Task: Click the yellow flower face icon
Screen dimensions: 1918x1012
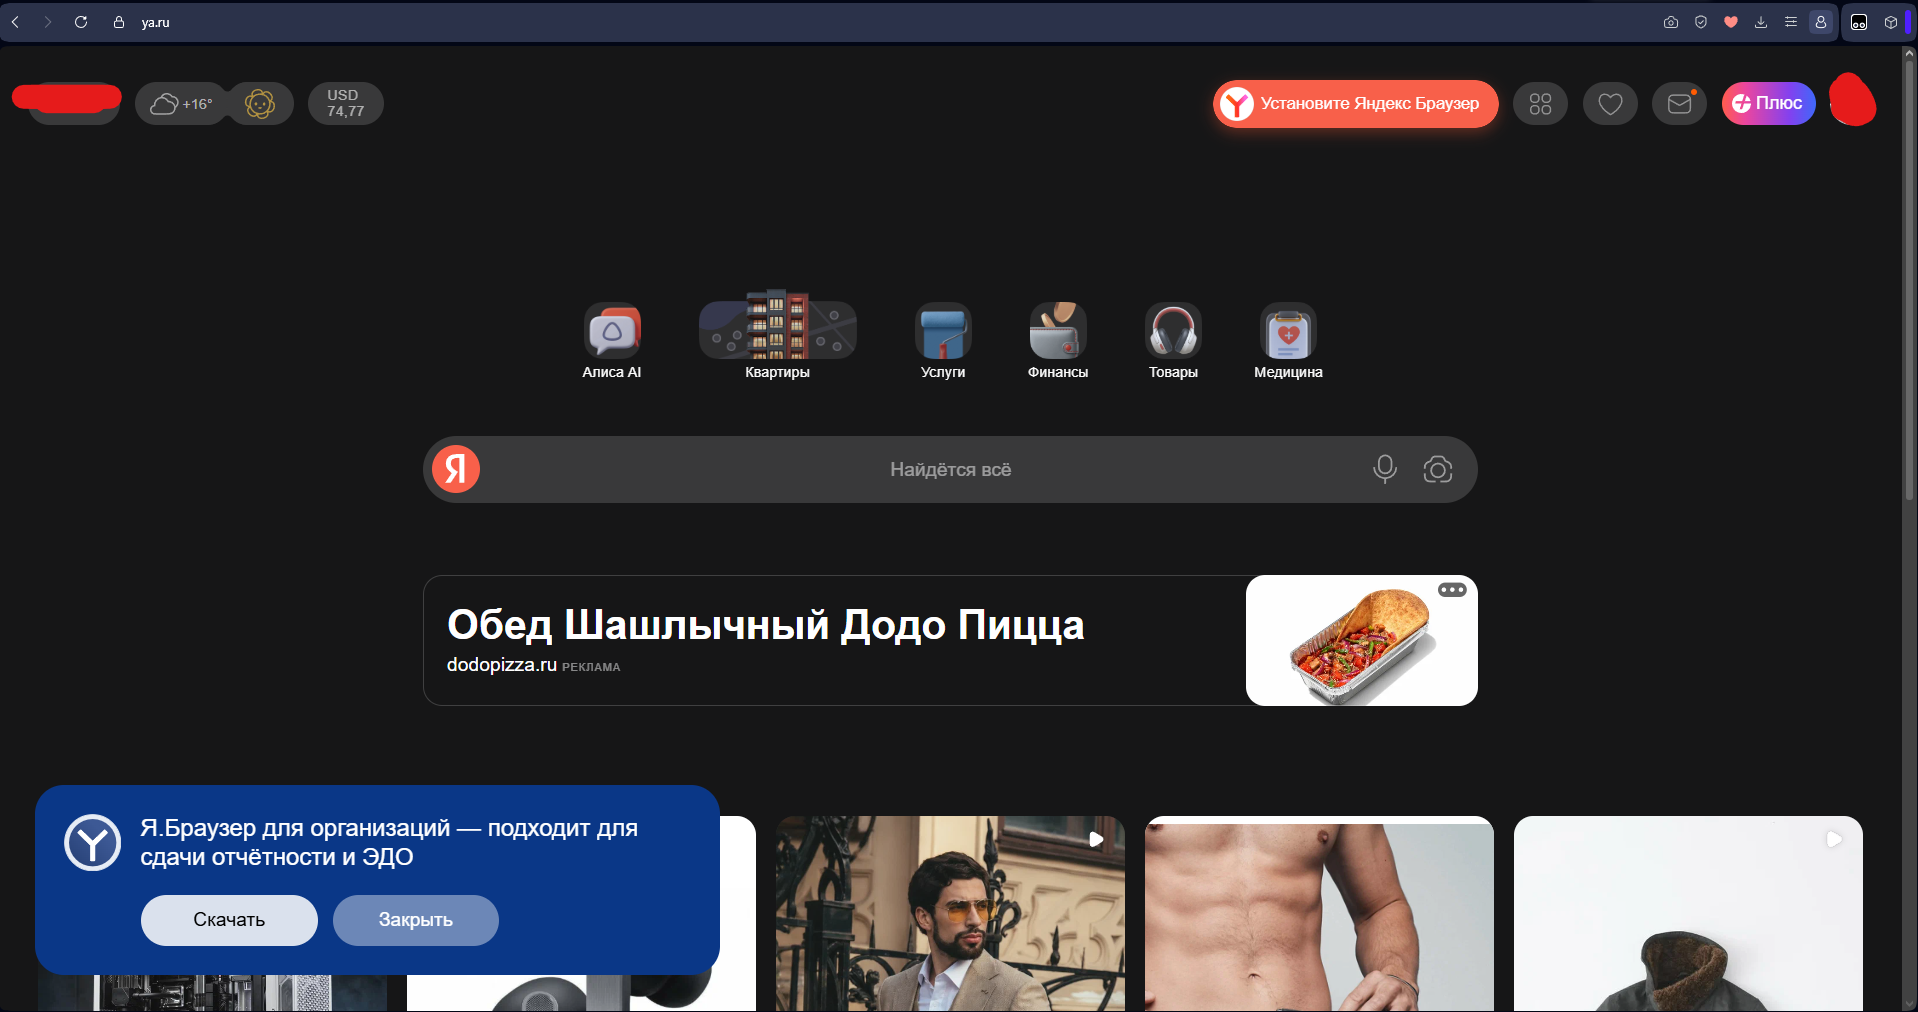Action: point(260,104)
